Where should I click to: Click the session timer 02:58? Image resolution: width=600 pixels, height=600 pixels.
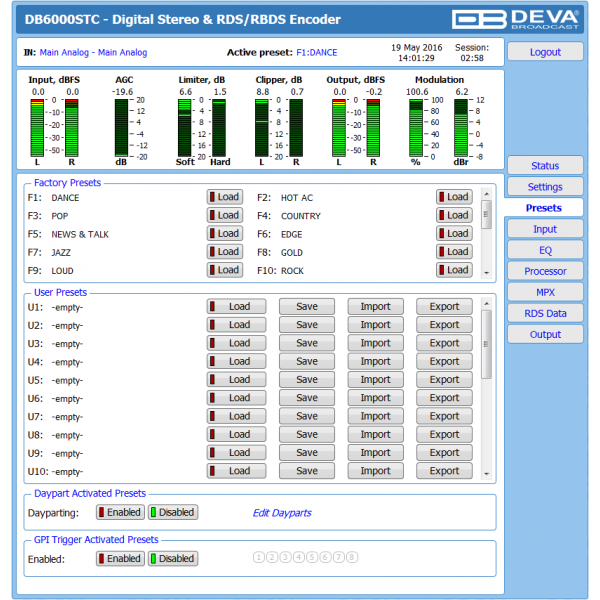(472, 58)
